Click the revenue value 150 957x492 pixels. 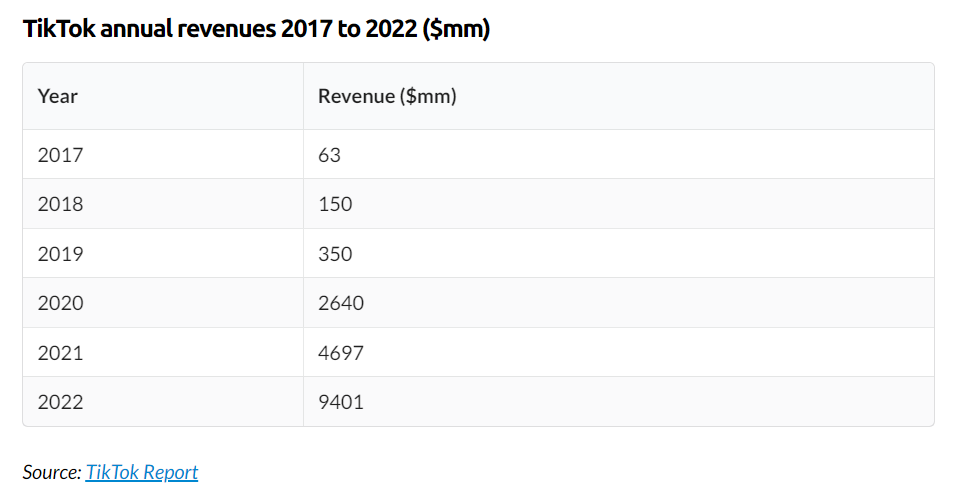point(335,204)
